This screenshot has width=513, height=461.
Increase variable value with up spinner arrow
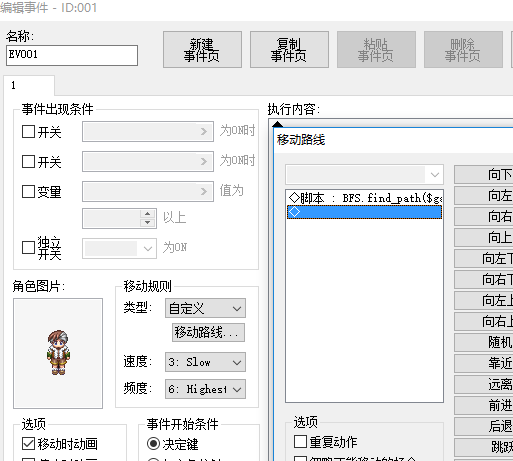pyautogui.click(x=148, y=214)
